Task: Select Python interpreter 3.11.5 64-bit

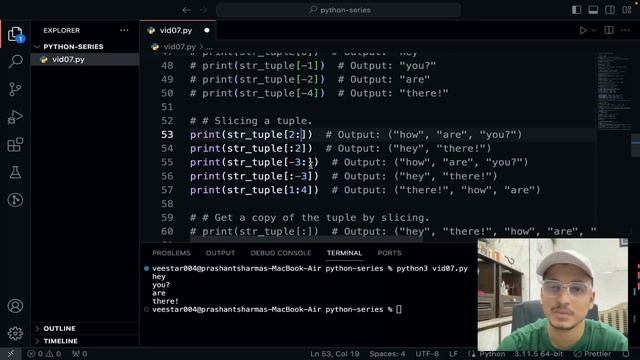Action: [x=538, y=354]
